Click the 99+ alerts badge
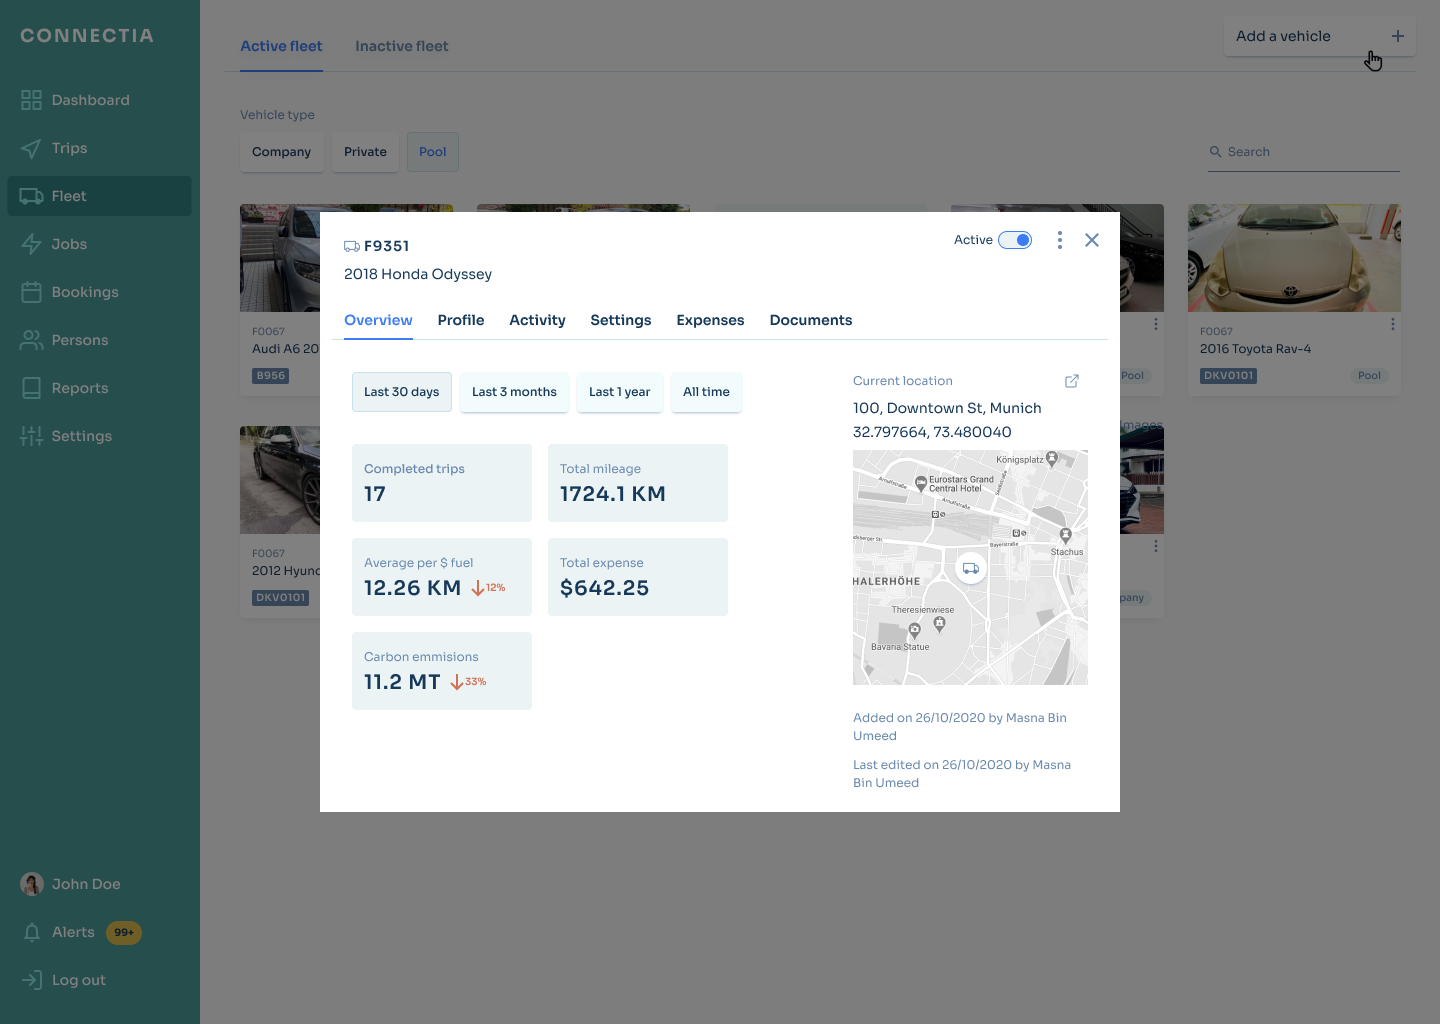Viewport: 1440px width, 1024px height. (124, 933)
